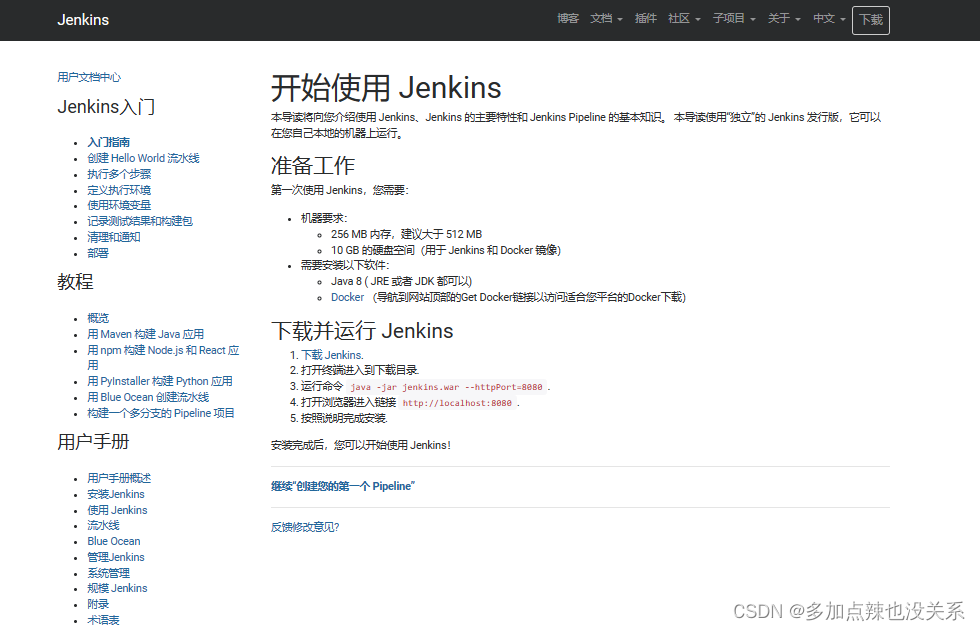Open the 插件 nav link
The width and height of the screenshot is (980, 631).
(646, 19)
